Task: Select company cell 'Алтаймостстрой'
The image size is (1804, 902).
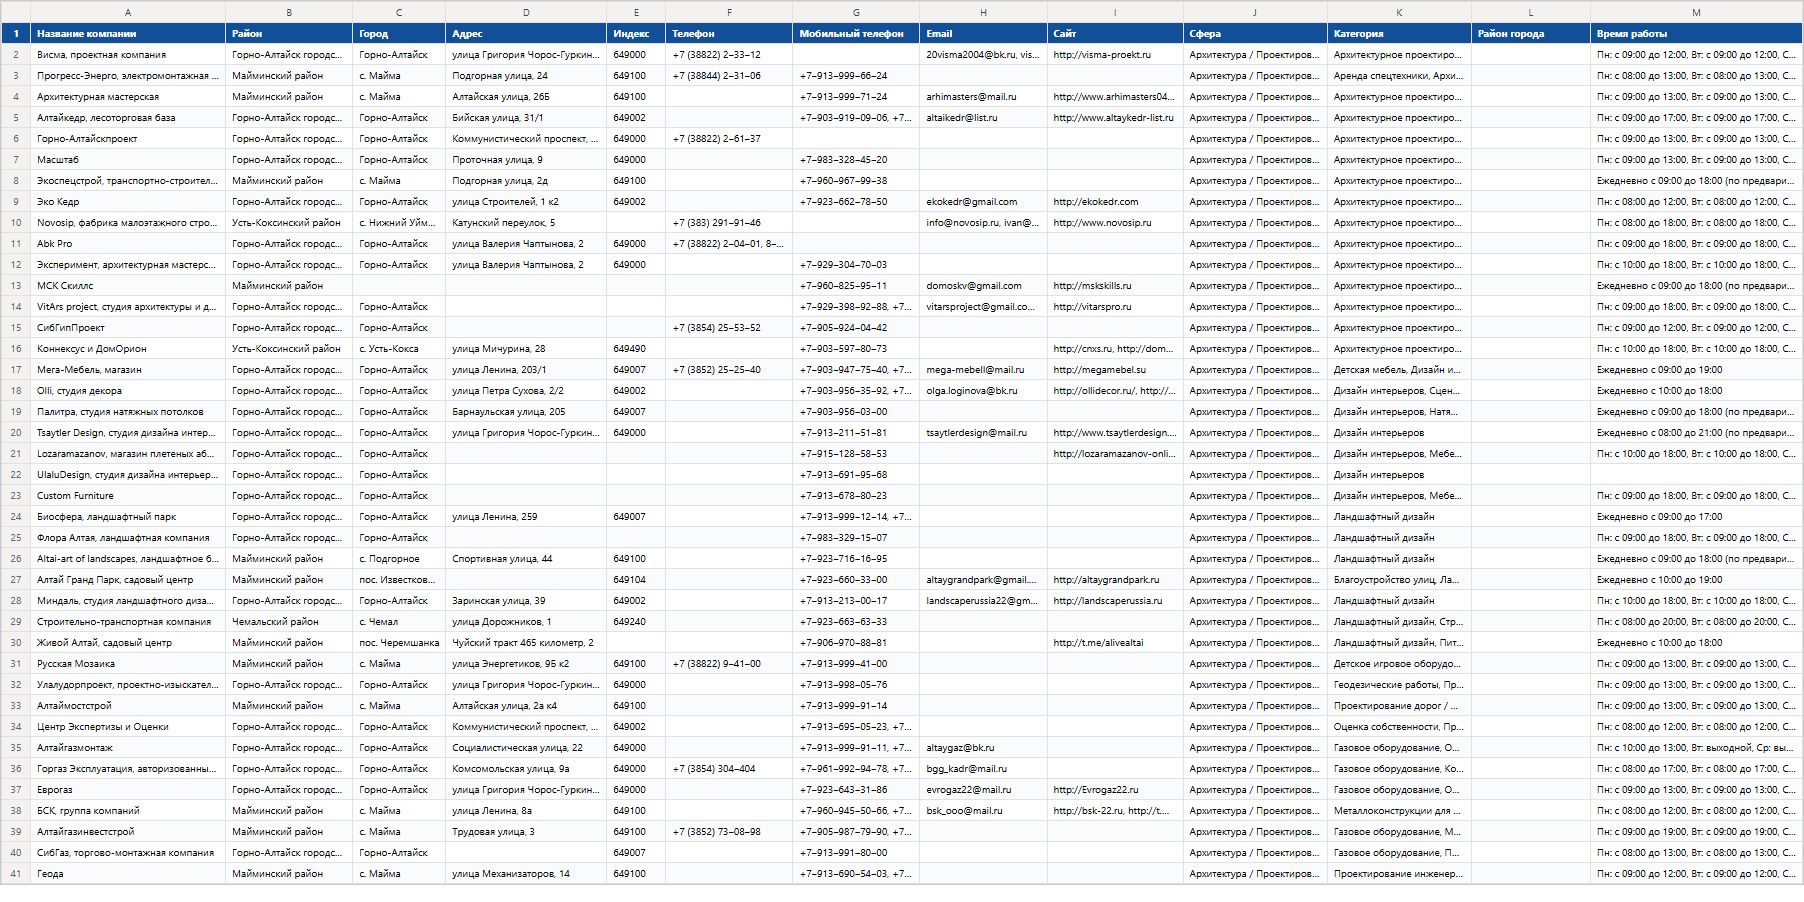Action: [x=128, y=706]
